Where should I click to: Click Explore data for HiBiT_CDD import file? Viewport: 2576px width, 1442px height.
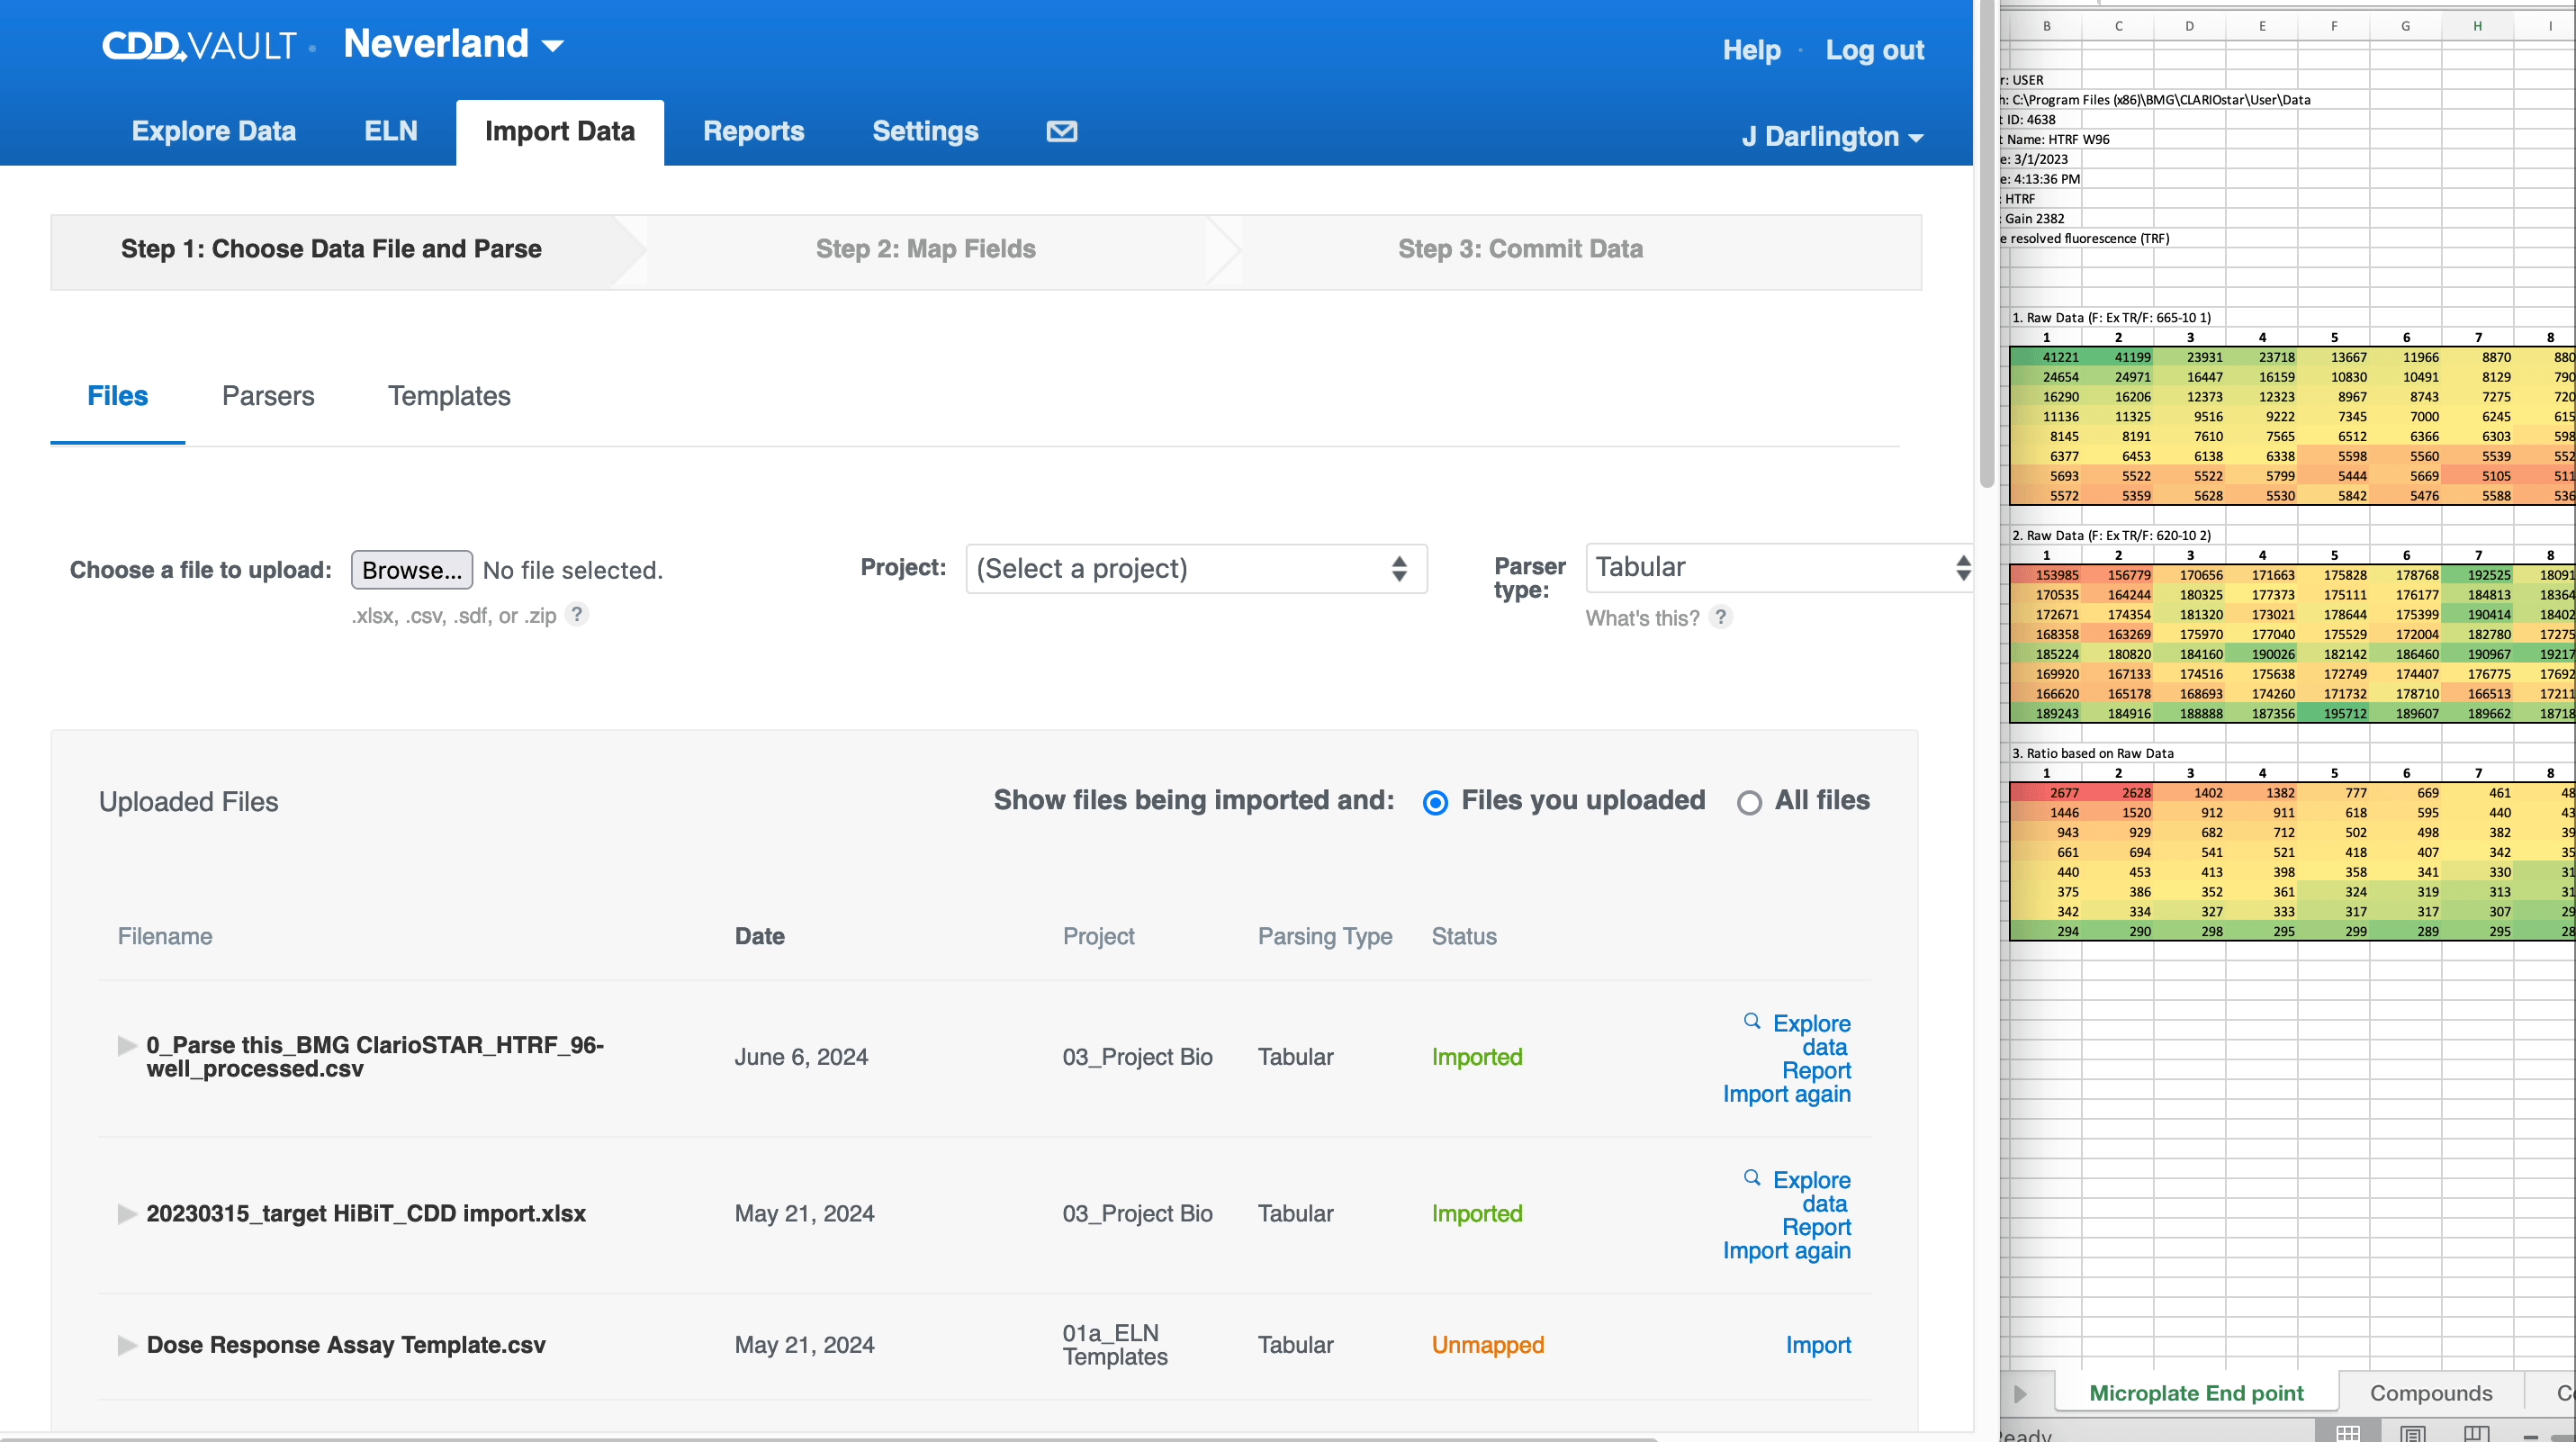[1811, 1191]
